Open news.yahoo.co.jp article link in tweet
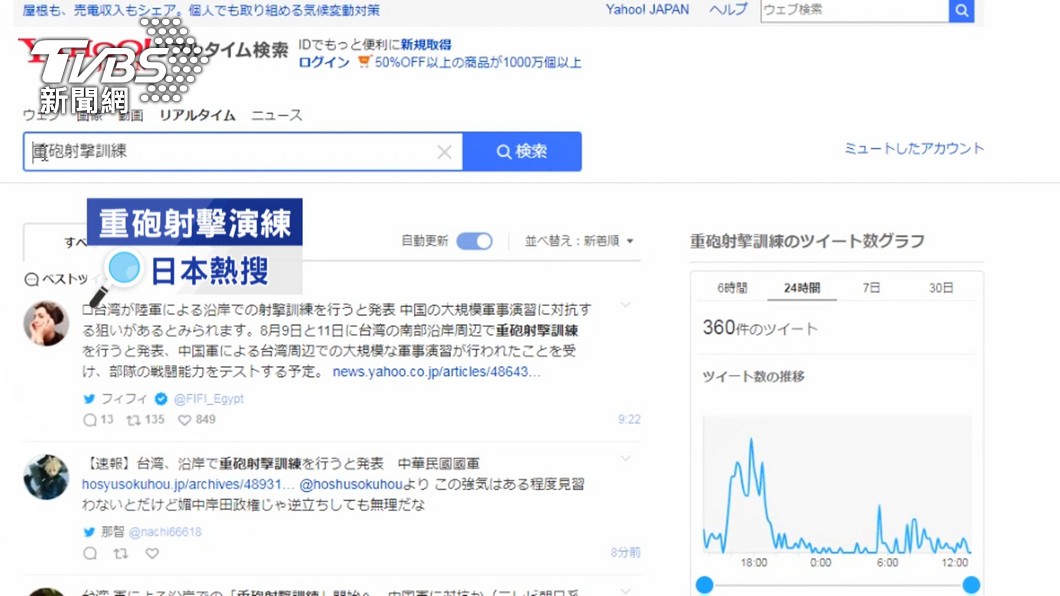The height and width of the screenshot is (596, 1060). pyautogui.click(x=437, y=372)
